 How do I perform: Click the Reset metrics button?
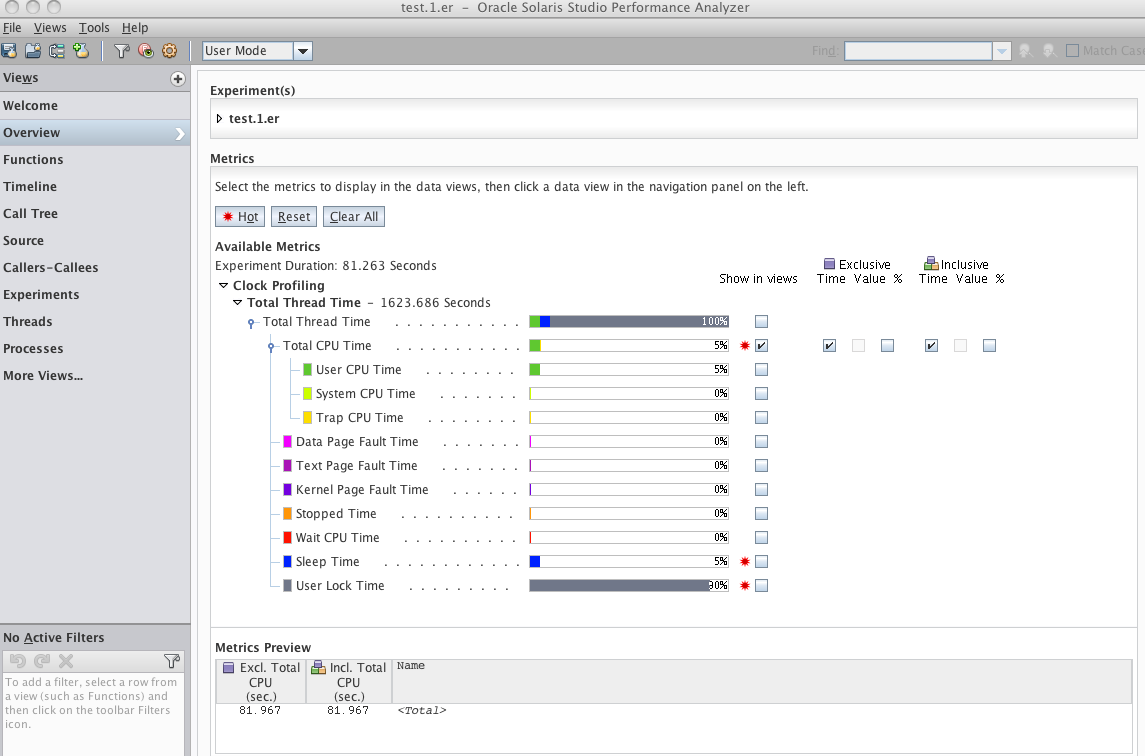click(294, 217)
